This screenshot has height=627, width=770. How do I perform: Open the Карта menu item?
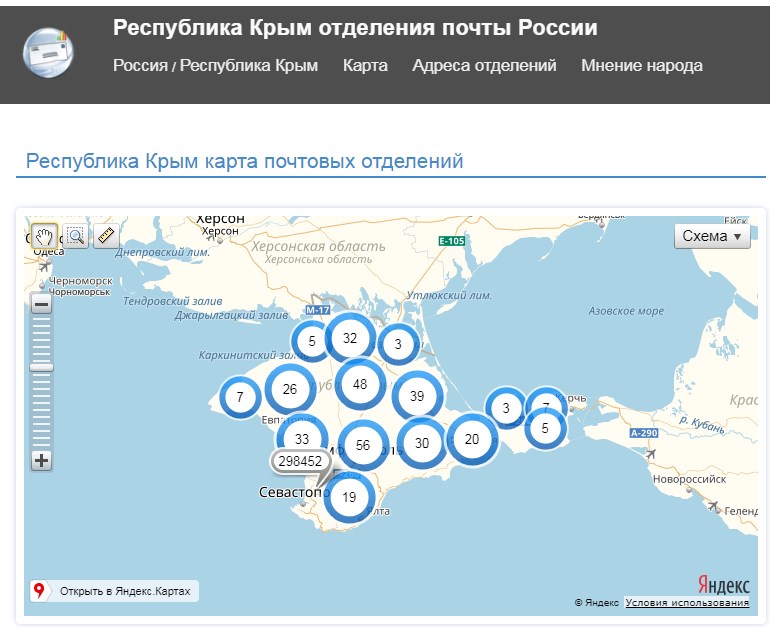(365, 66)
